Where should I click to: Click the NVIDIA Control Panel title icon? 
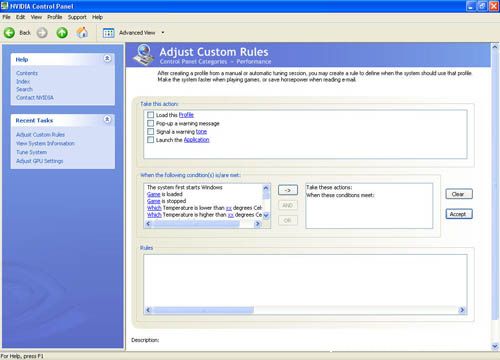4,6
